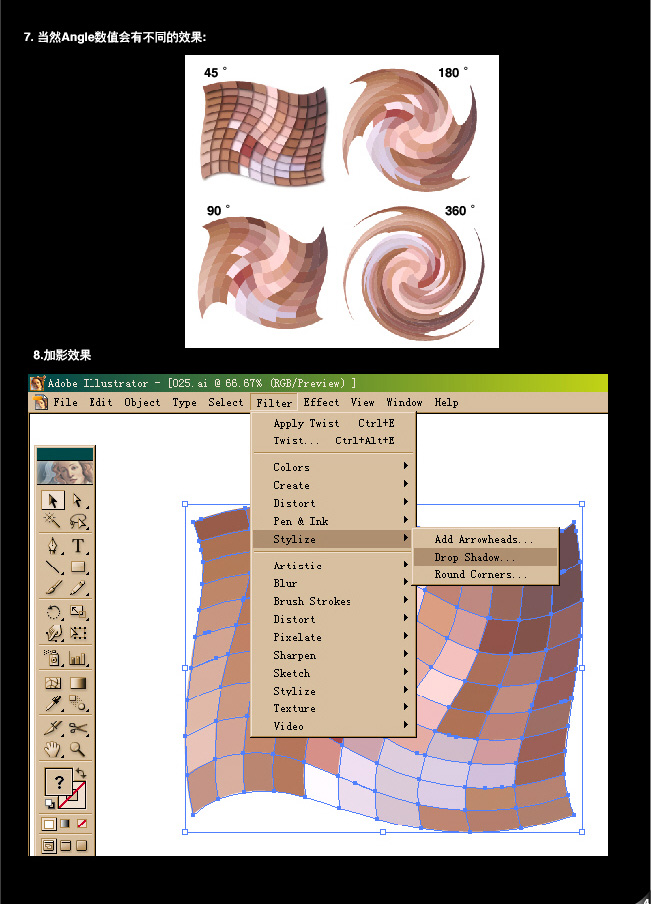The image size is (651, 904).
Task: Select the black arrow Selection tool
Action: pyautogui.click(x=52, y=500)
